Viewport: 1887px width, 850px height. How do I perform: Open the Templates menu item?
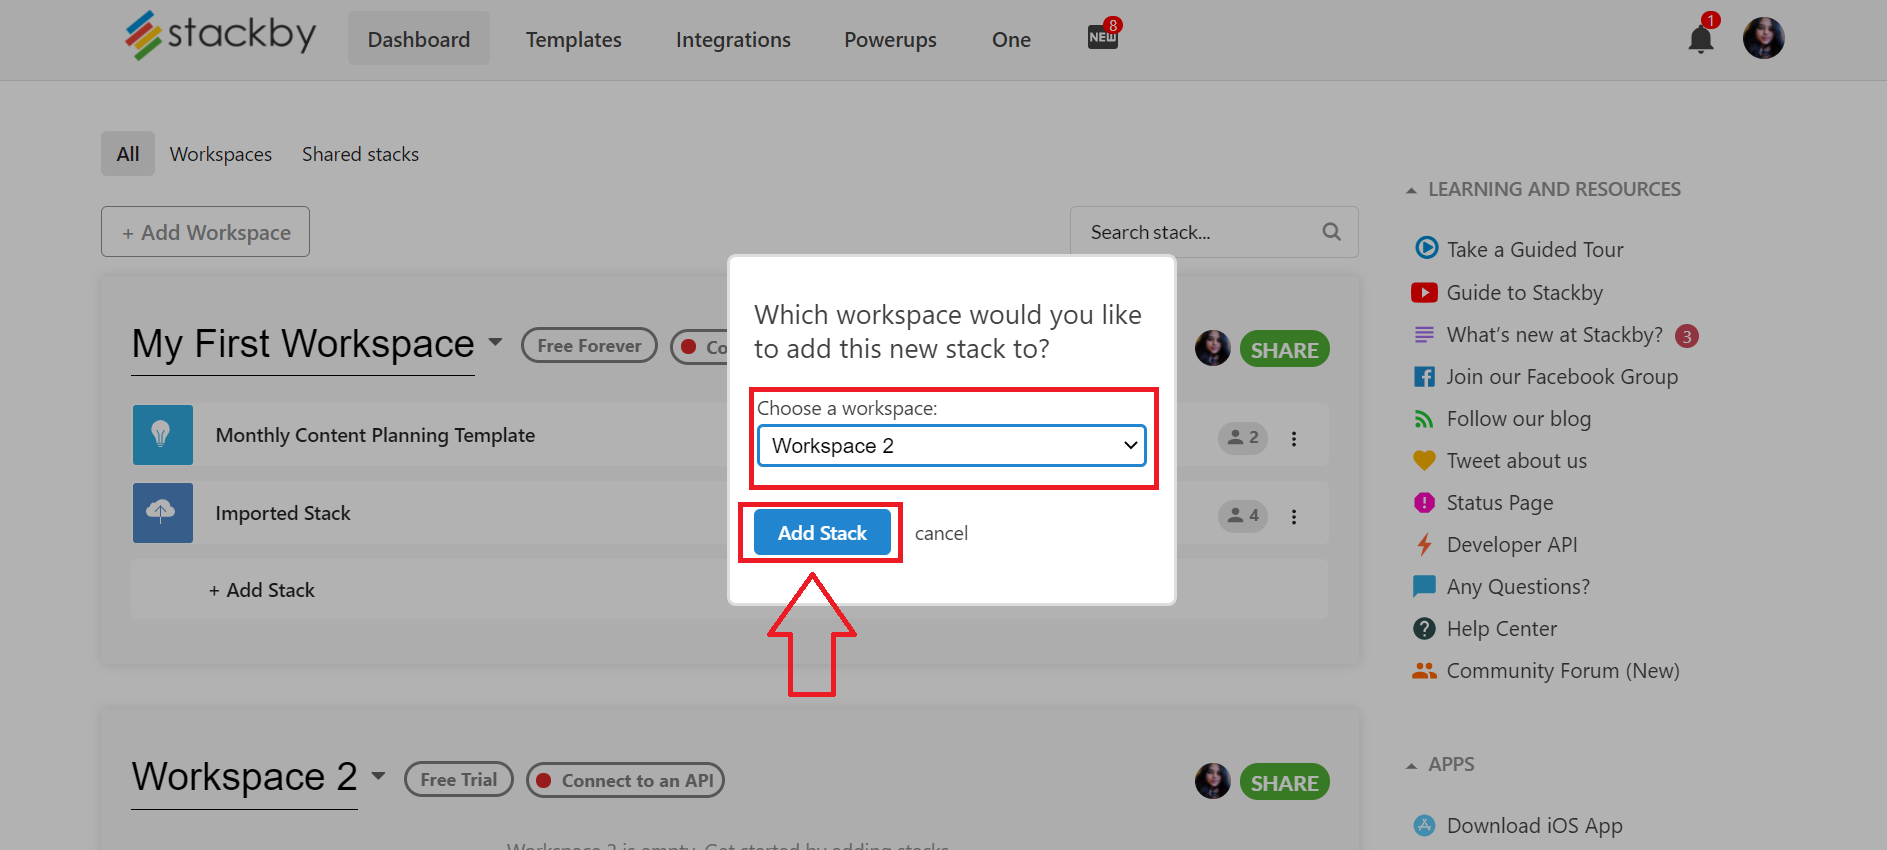coord(574,39)
